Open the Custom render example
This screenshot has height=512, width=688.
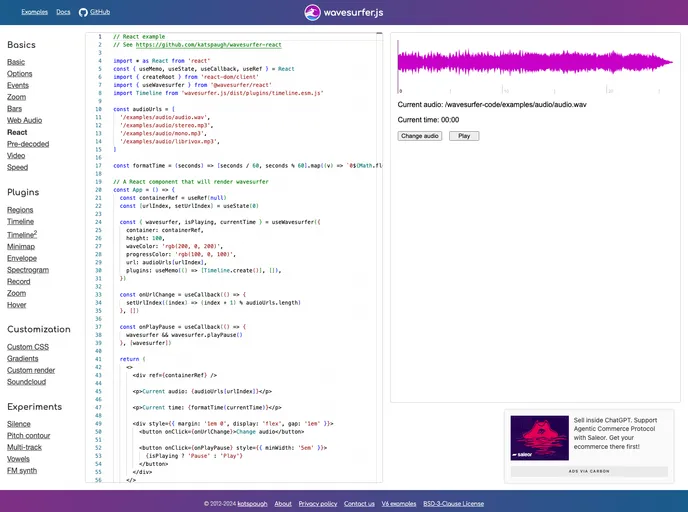31,370
